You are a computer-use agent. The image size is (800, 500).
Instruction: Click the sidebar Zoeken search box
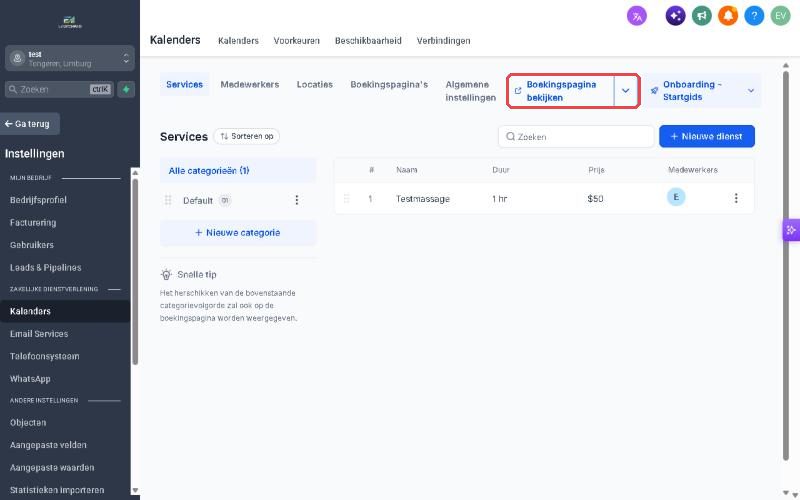click(x=59, y=89)
